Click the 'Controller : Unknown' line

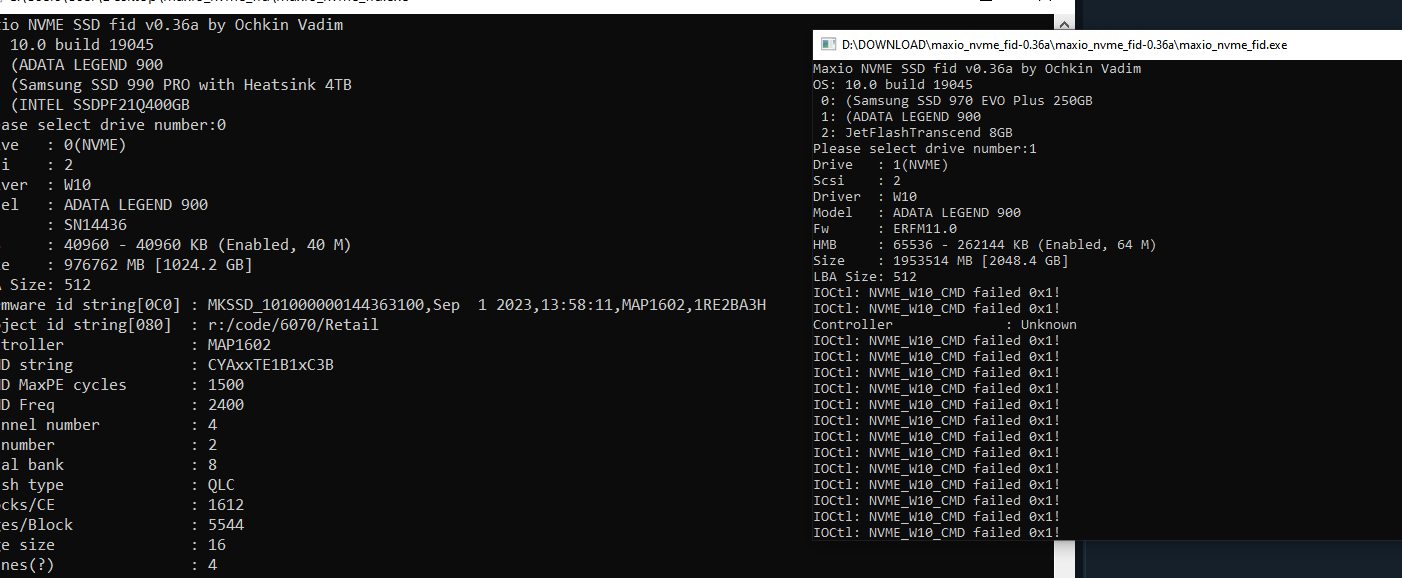pyautogui.click(x=945, y=325)
